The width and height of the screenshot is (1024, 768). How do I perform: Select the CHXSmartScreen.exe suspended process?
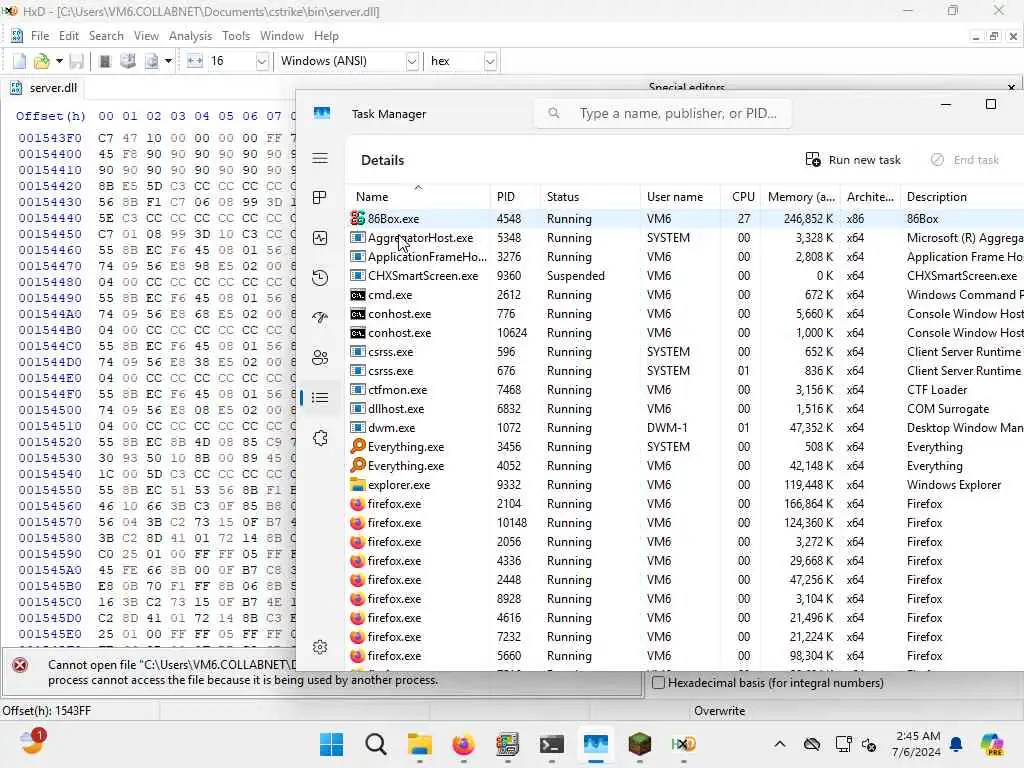tap(684, 276)
